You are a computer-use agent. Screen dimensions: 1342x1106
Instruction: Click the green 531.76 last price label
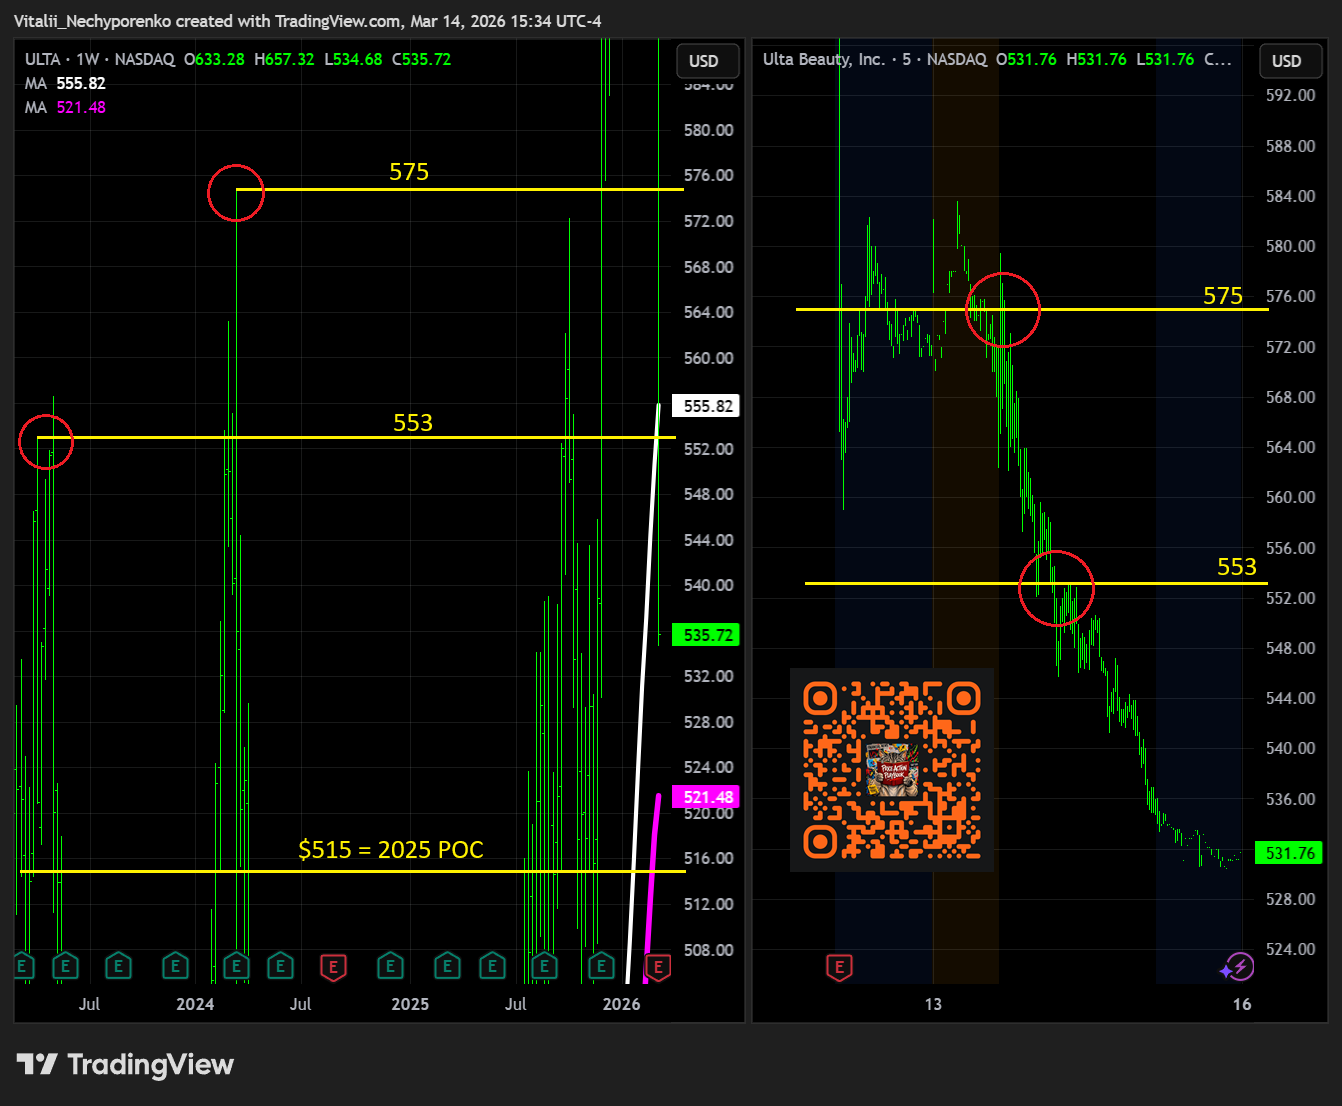[1290, 853]
